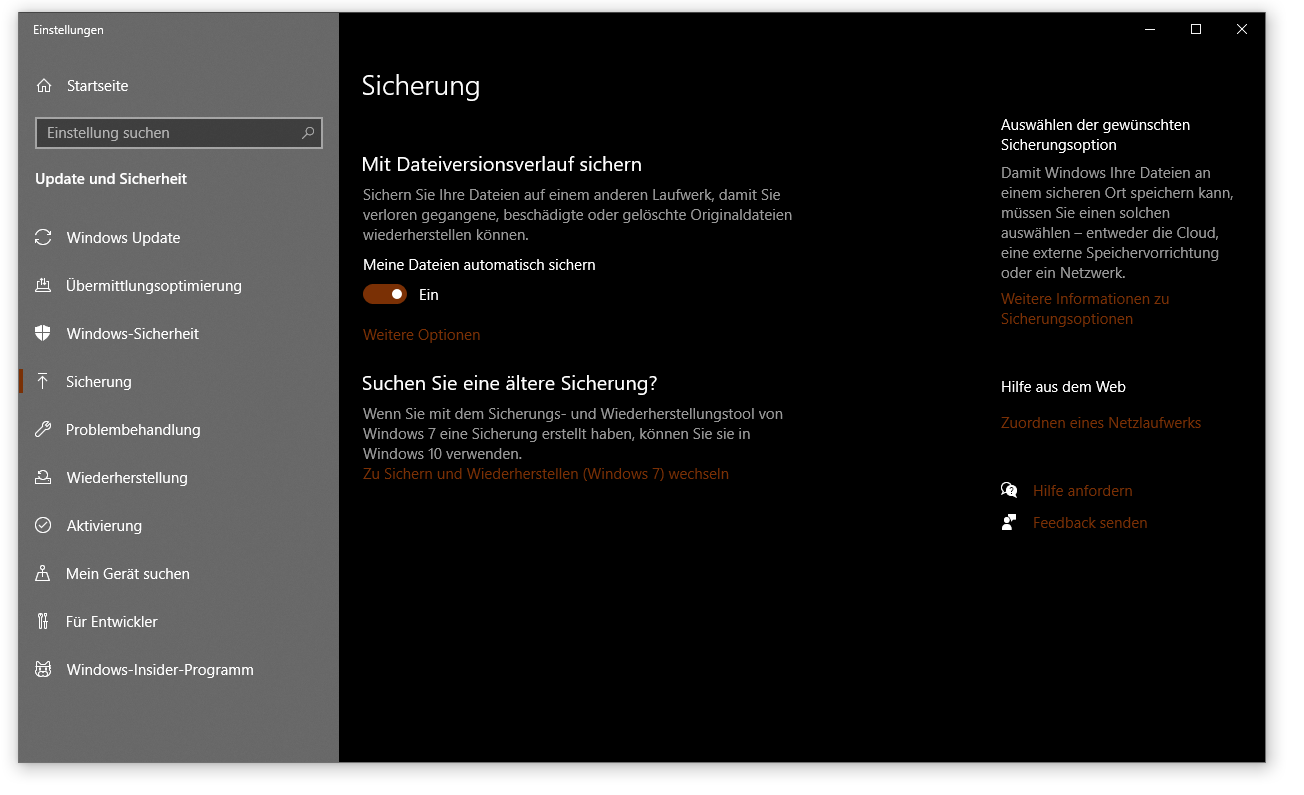
Task: Click the Windows-Insider-Programm cat icon
Action: click(x=43, y=670)
